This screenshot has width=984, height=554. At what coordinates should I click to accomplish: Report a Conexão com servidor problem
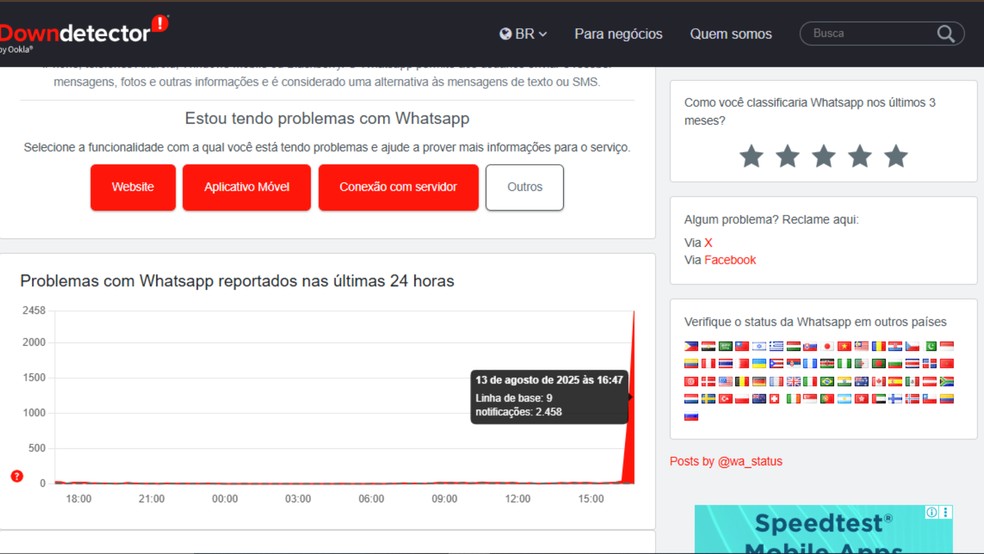click(398, 187)
